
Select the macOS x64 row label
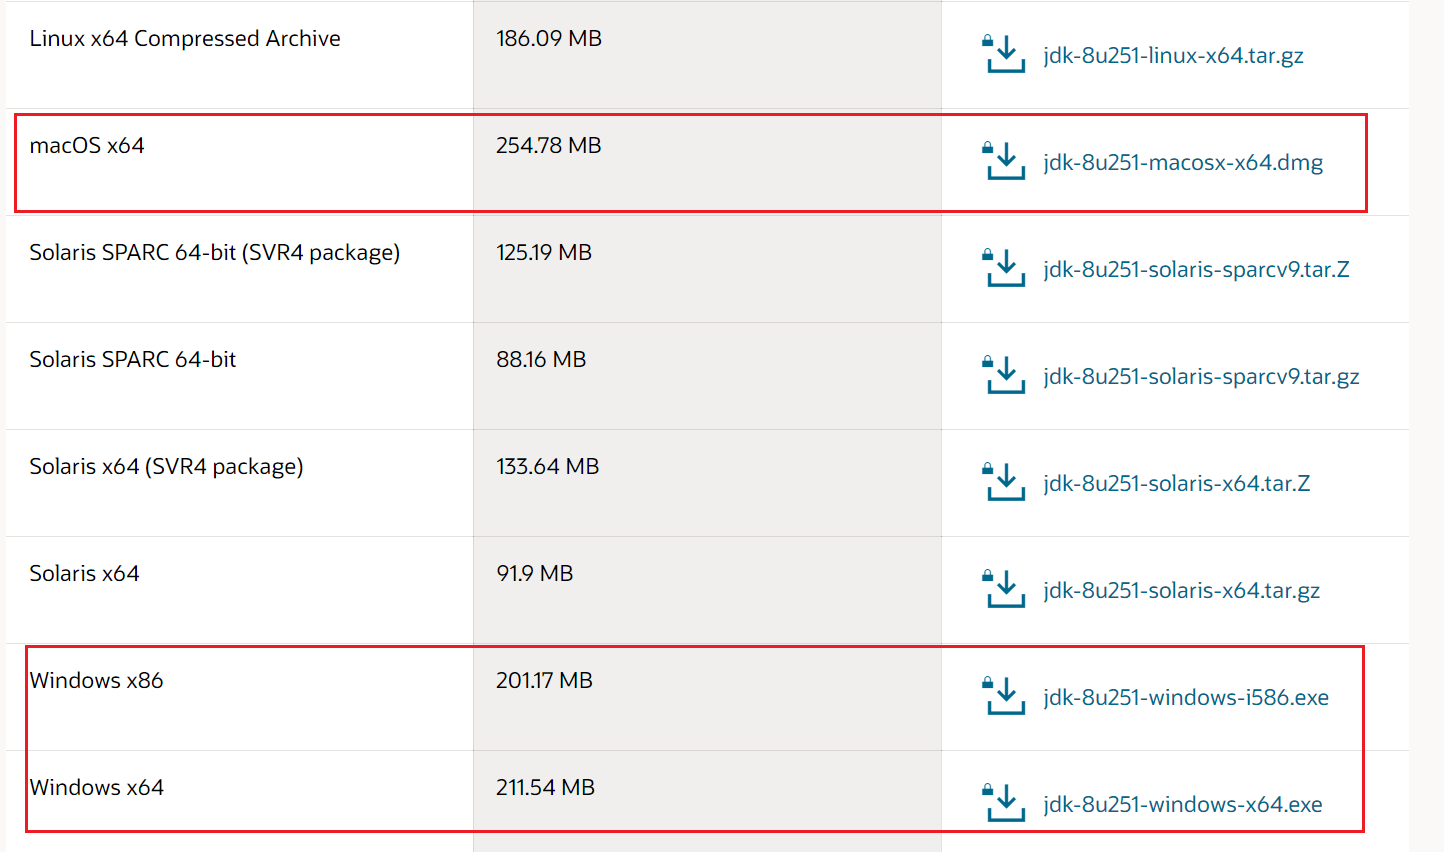[x=87, y=146]
